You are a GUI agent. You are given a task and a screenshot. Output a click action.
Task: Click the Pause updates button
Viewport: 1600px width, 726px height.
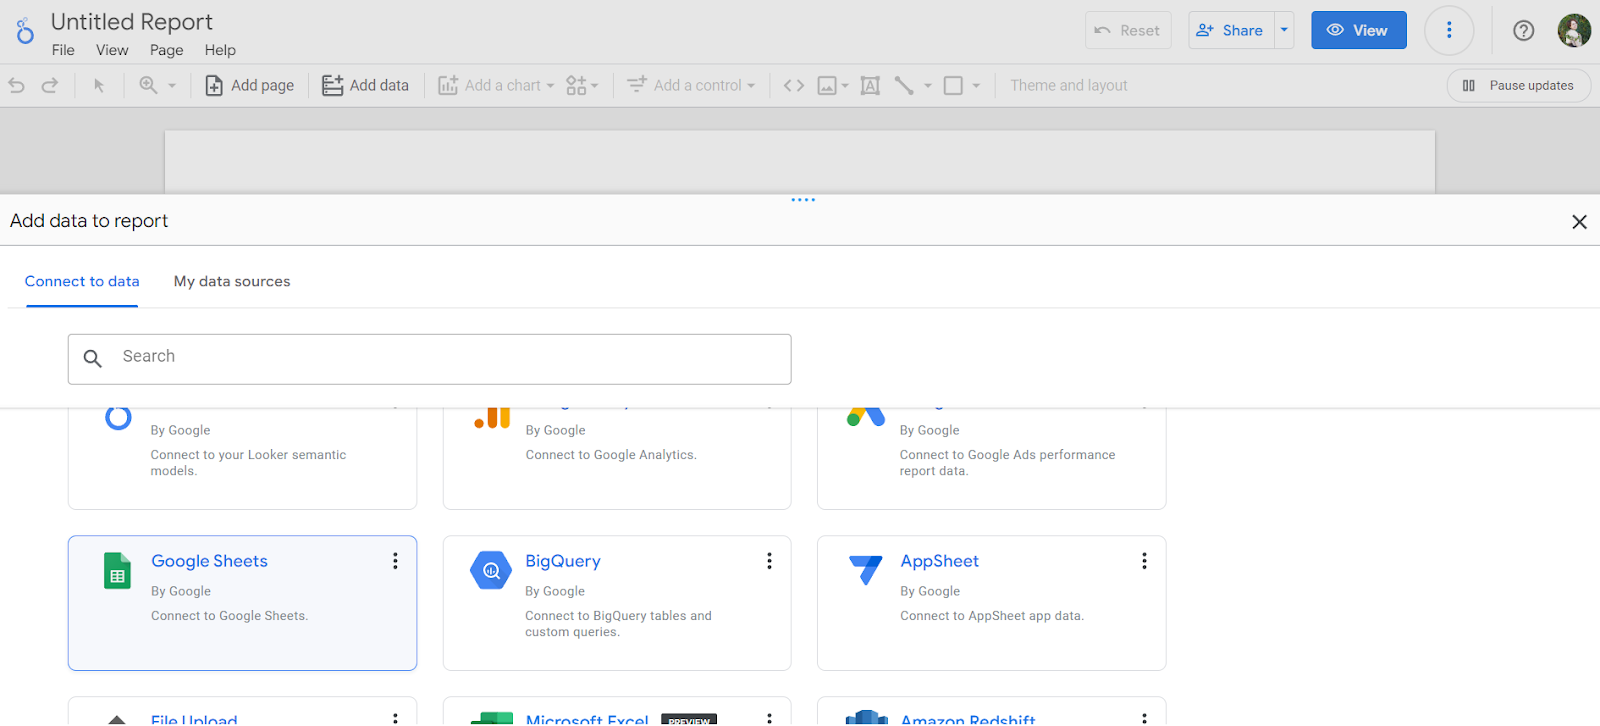[x=1518, y=86]
